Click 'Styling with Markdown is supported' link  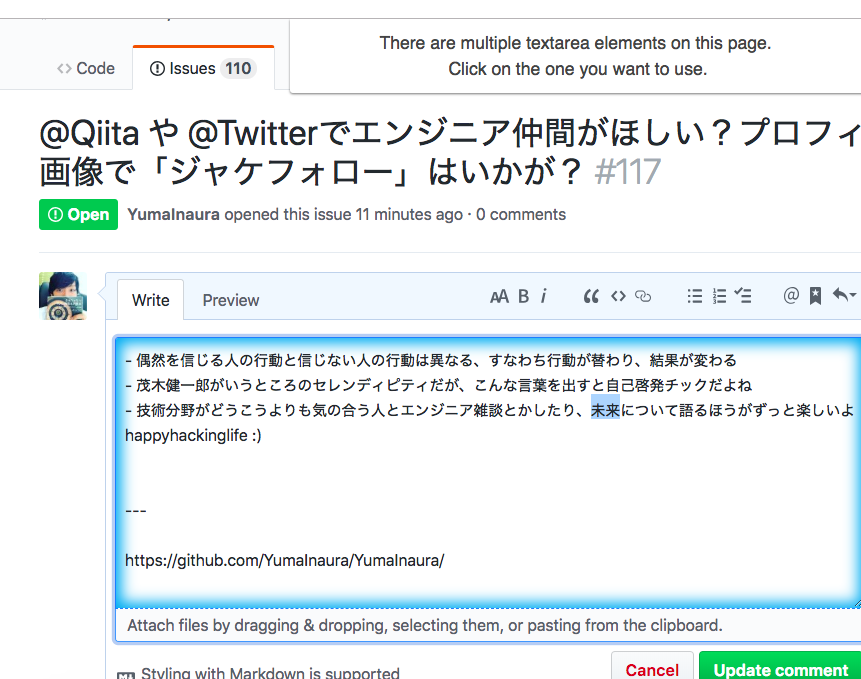270,673
